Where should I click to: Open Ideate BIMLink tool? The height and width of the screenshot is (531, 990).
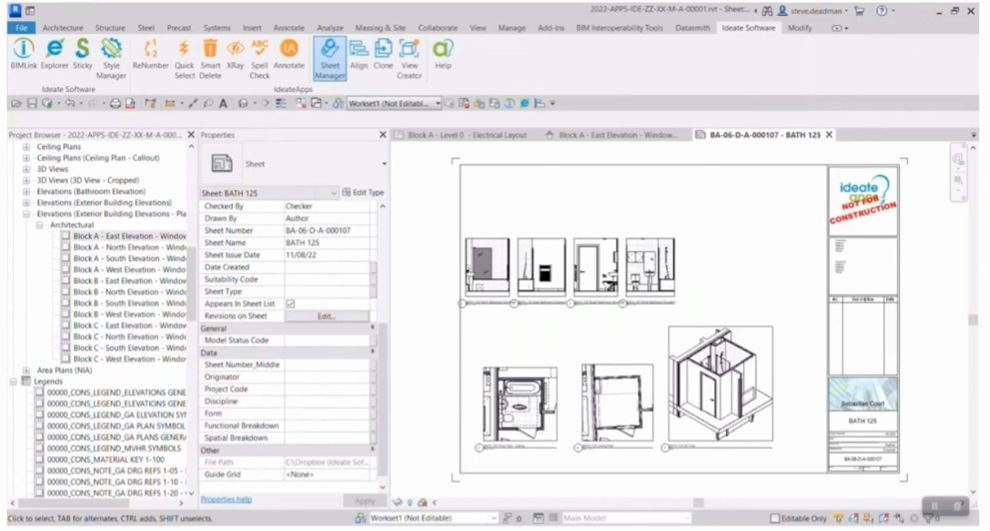pyautogui.click(x=23, y=54)
